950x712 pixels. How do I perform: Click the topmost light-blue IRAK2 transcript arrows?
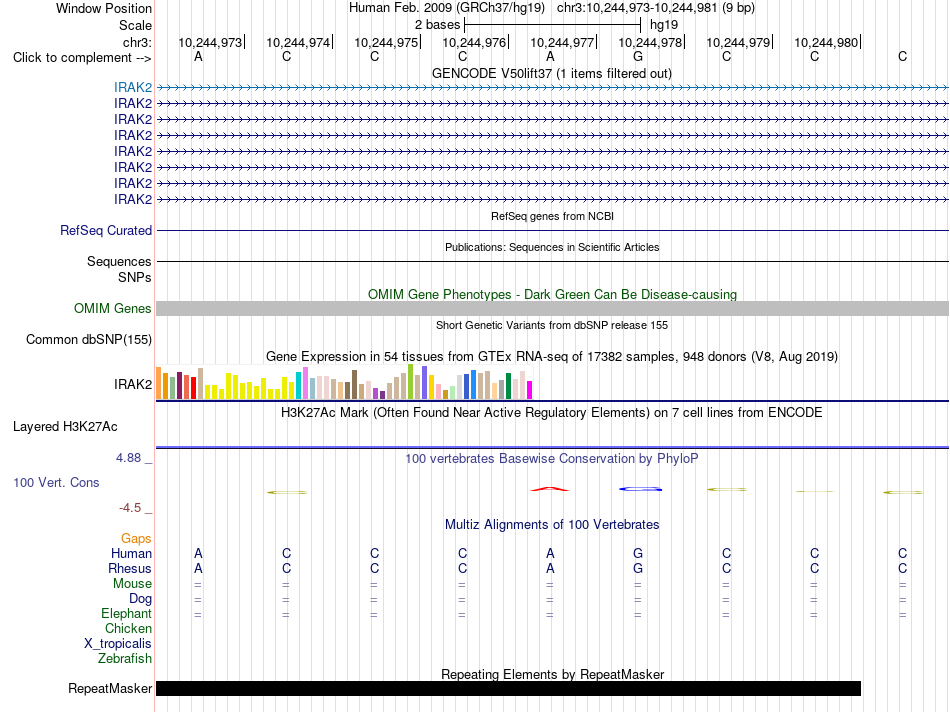click(552, 88)
